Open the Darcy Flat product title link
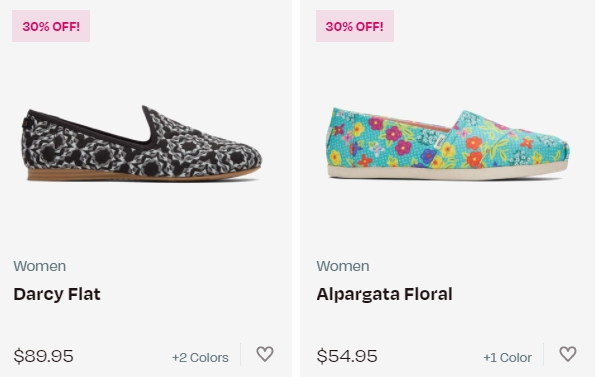The width and height of the screenshot is (605, 377). [x=57, y=294]
